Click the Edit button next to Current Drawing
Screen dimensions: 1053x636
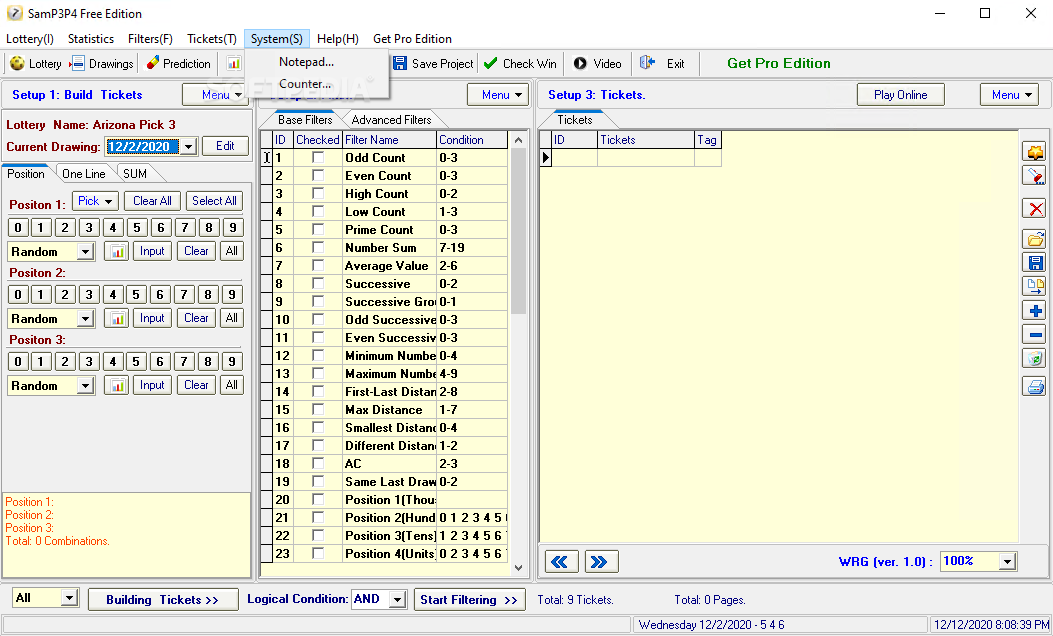point(225,146)
